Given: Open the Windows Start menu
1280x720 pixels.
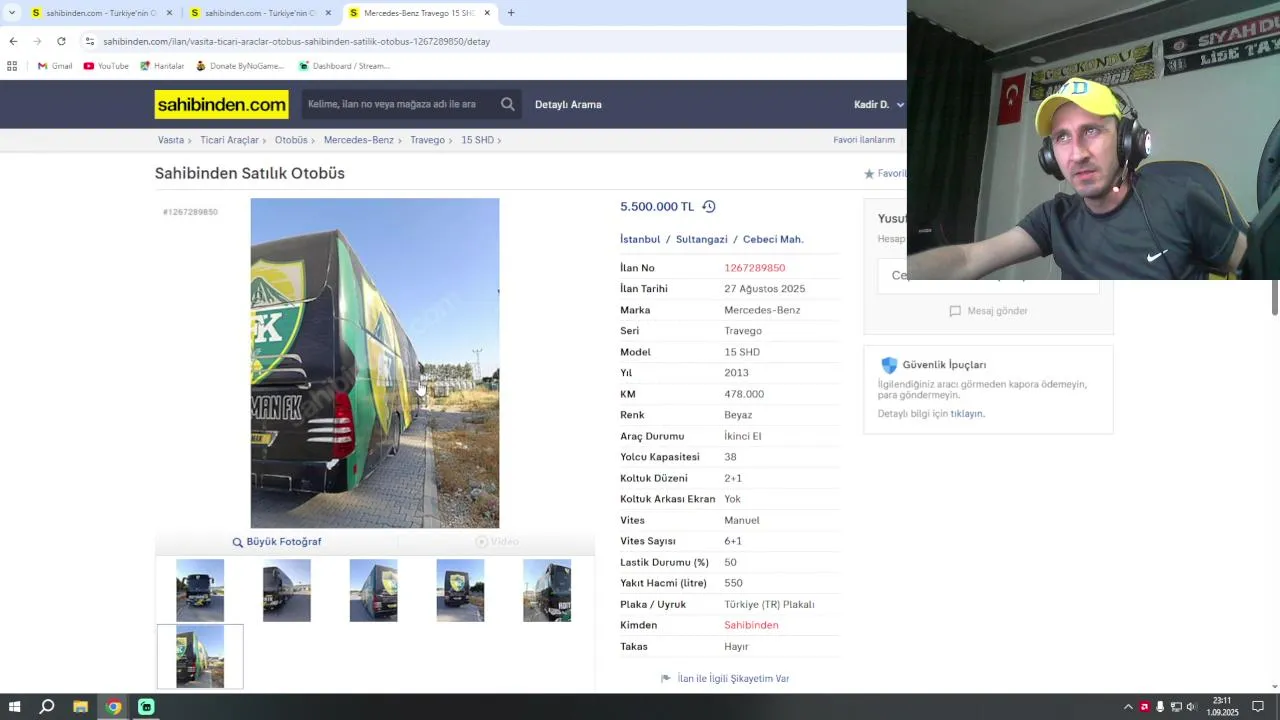Looking at the screenshot, I should [14, 707].
